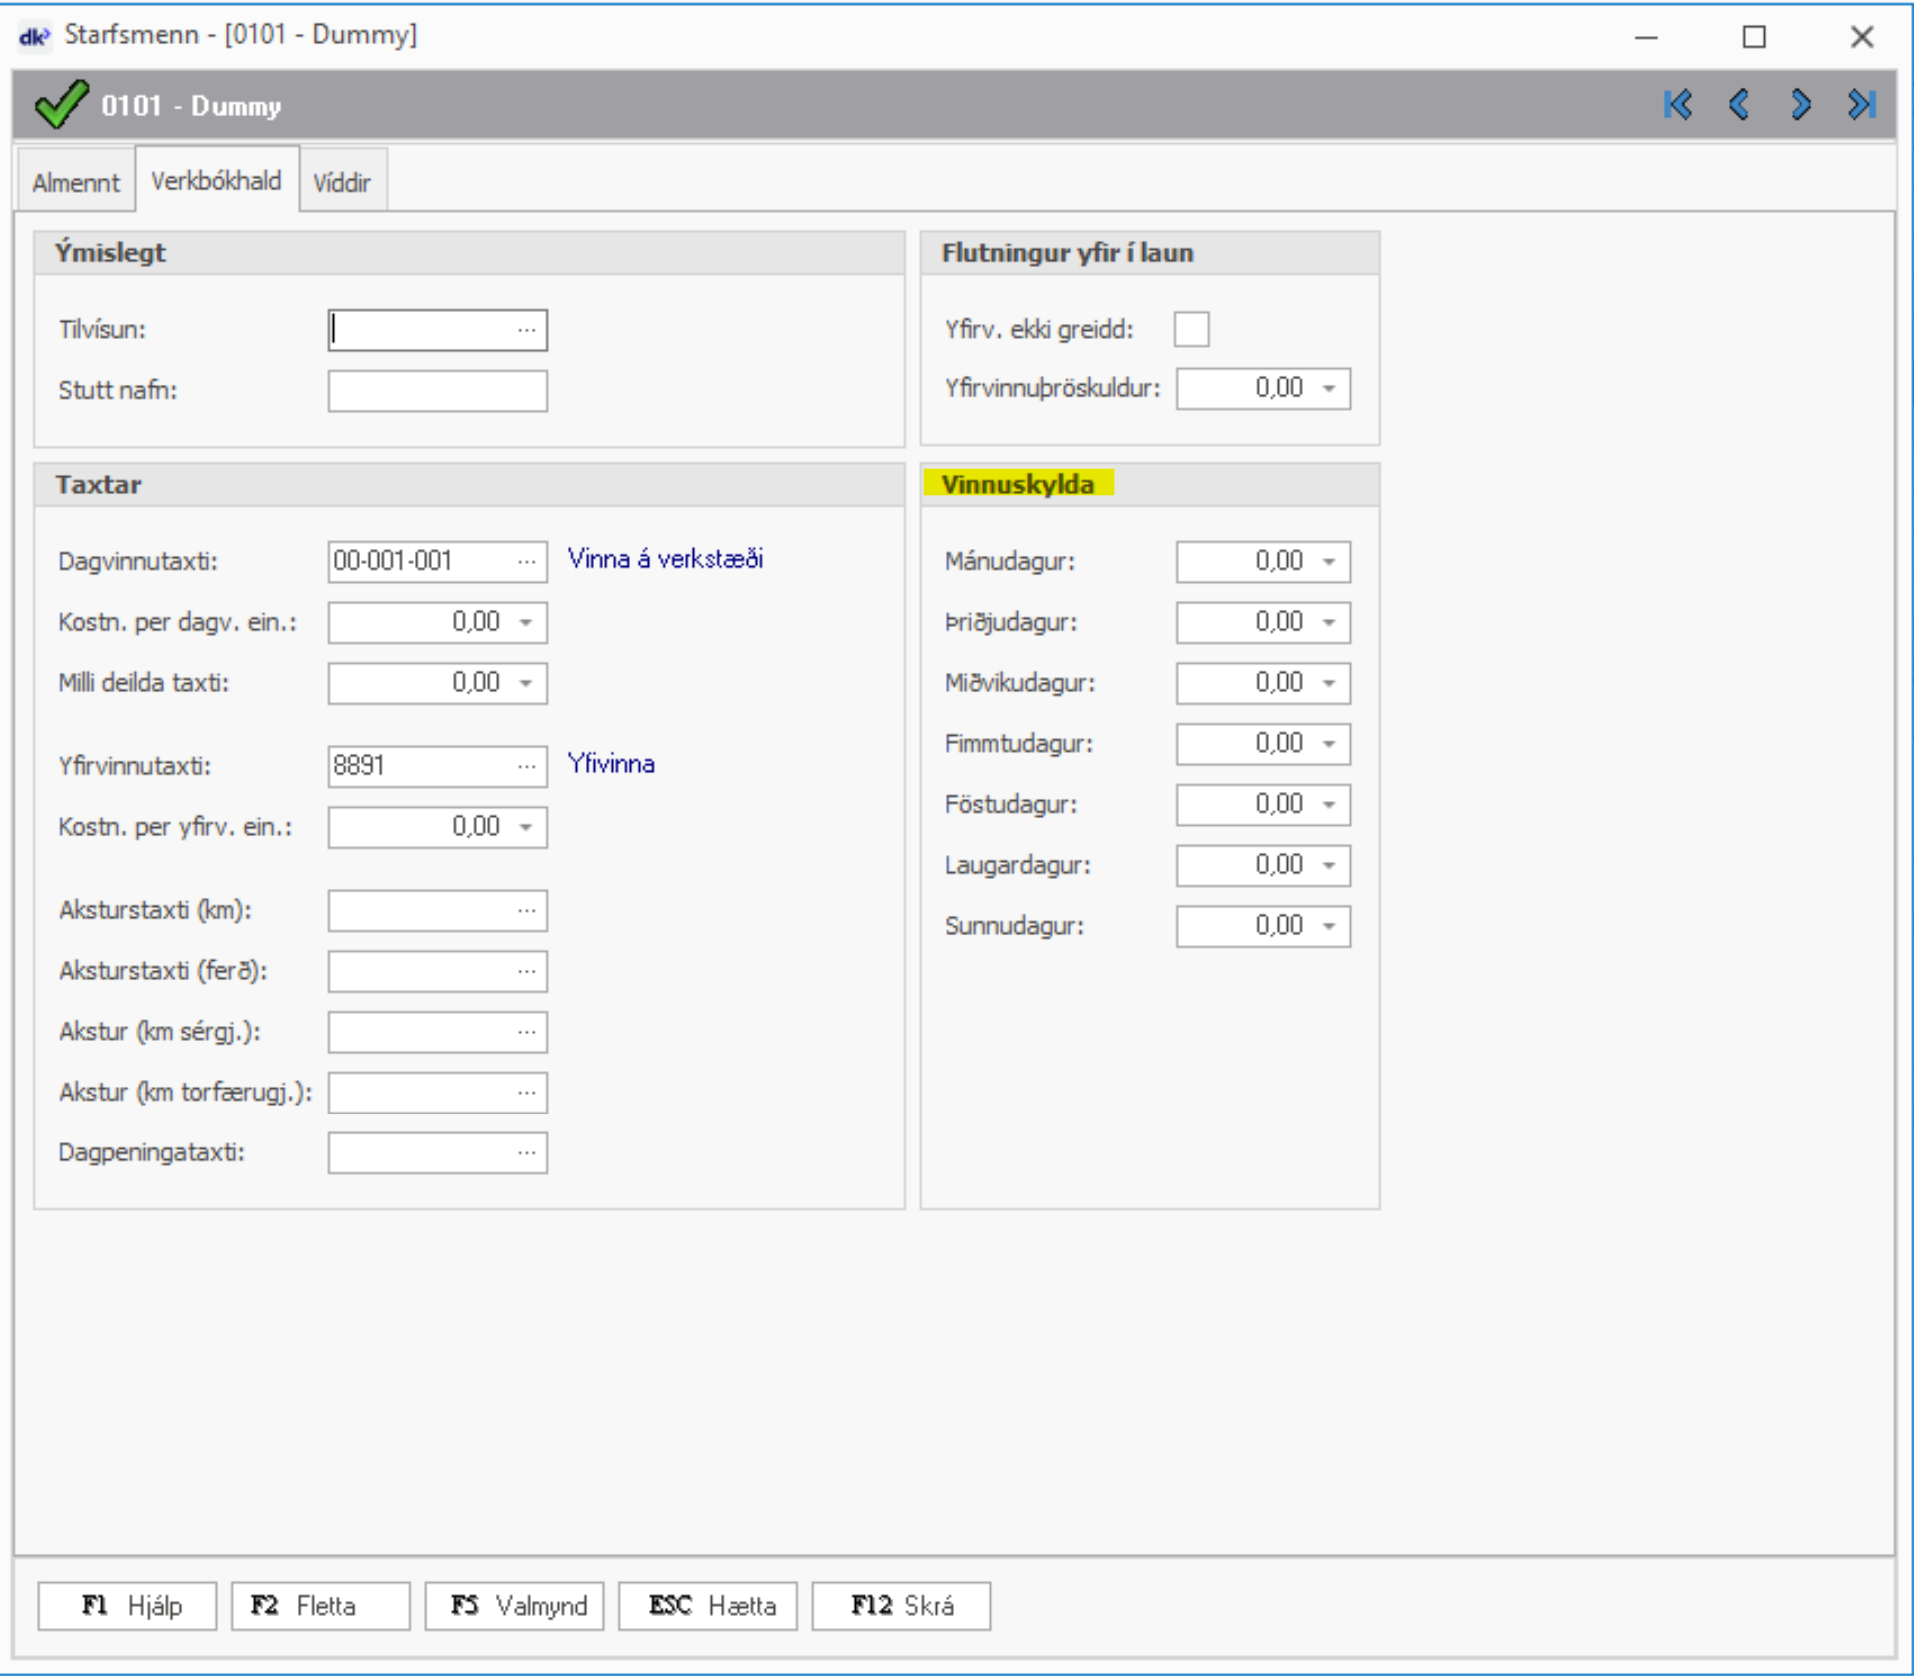Go to the previous employee record
The height and width of the screenshot is (1676, 1914).
pos(1739,105)
